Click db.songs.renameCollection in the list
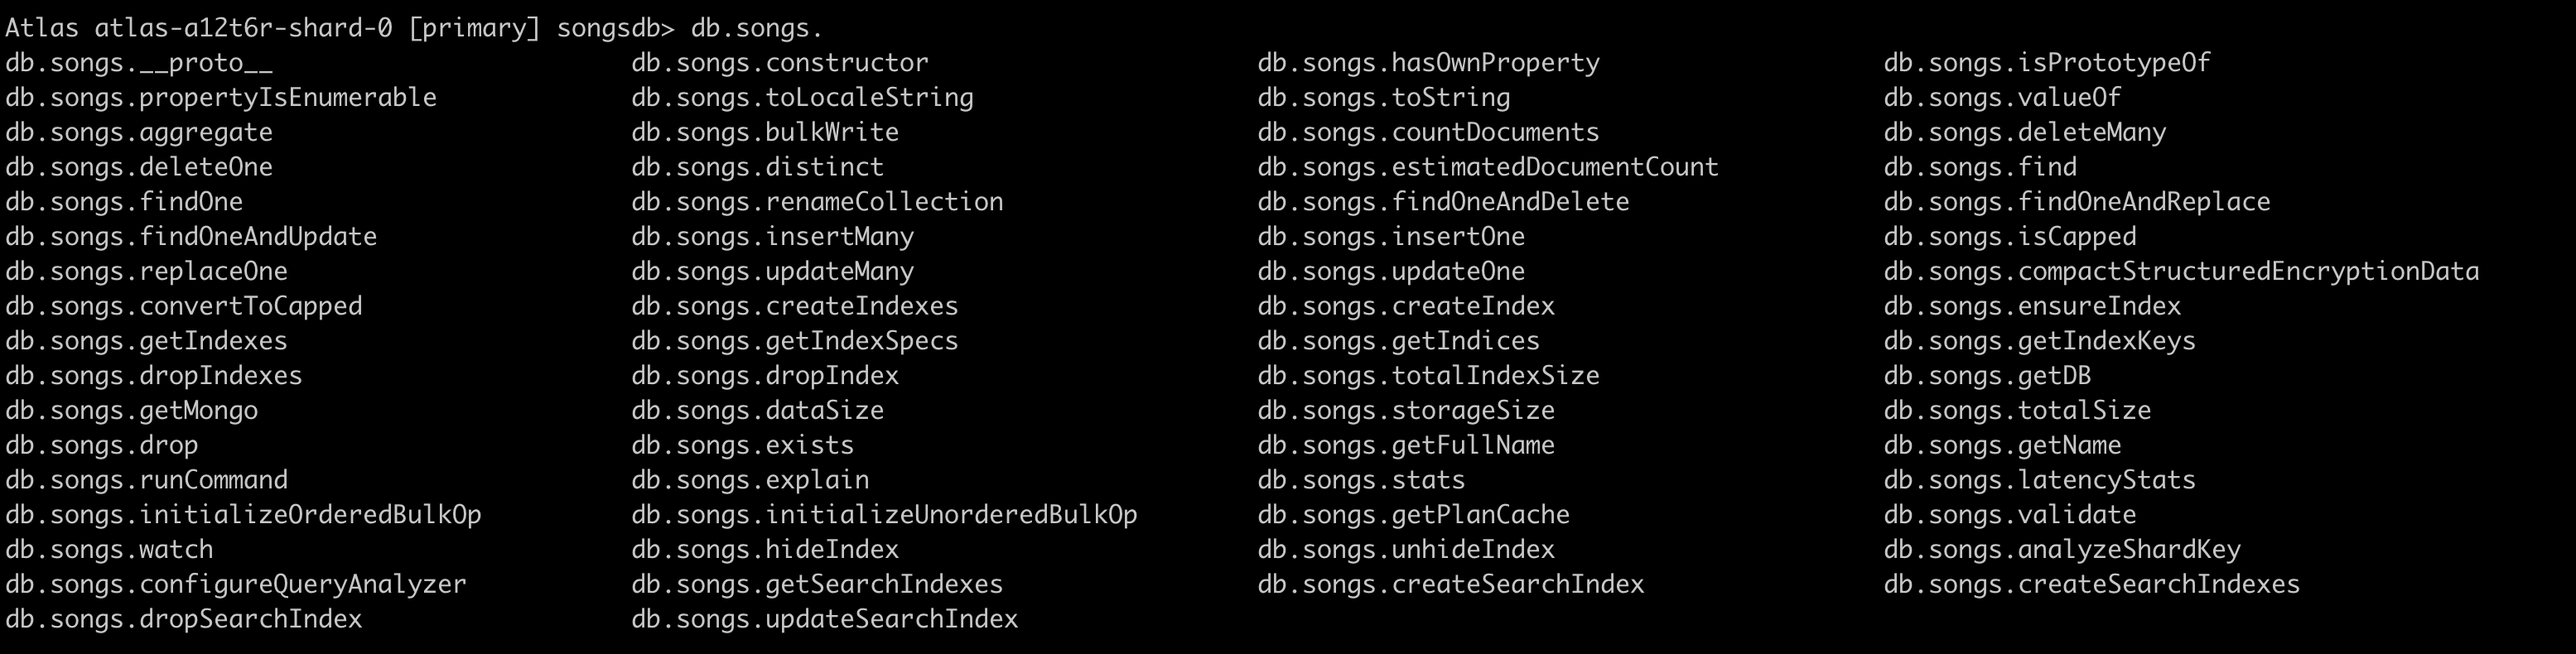The height and width of the screenshot is (654, 2576). tap(817, 202)
